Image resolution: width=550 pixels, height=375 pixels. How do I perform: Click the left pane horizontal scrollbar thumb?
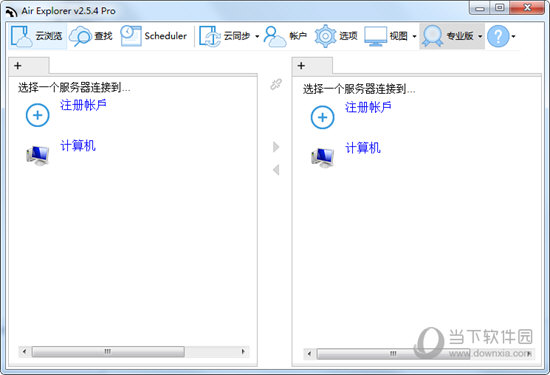tap(108, 351)
